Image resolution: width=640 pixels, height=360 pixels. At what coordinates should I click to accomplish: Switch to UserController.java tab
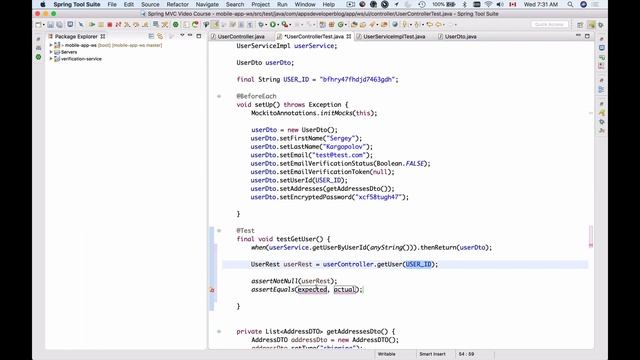(241, 36)
